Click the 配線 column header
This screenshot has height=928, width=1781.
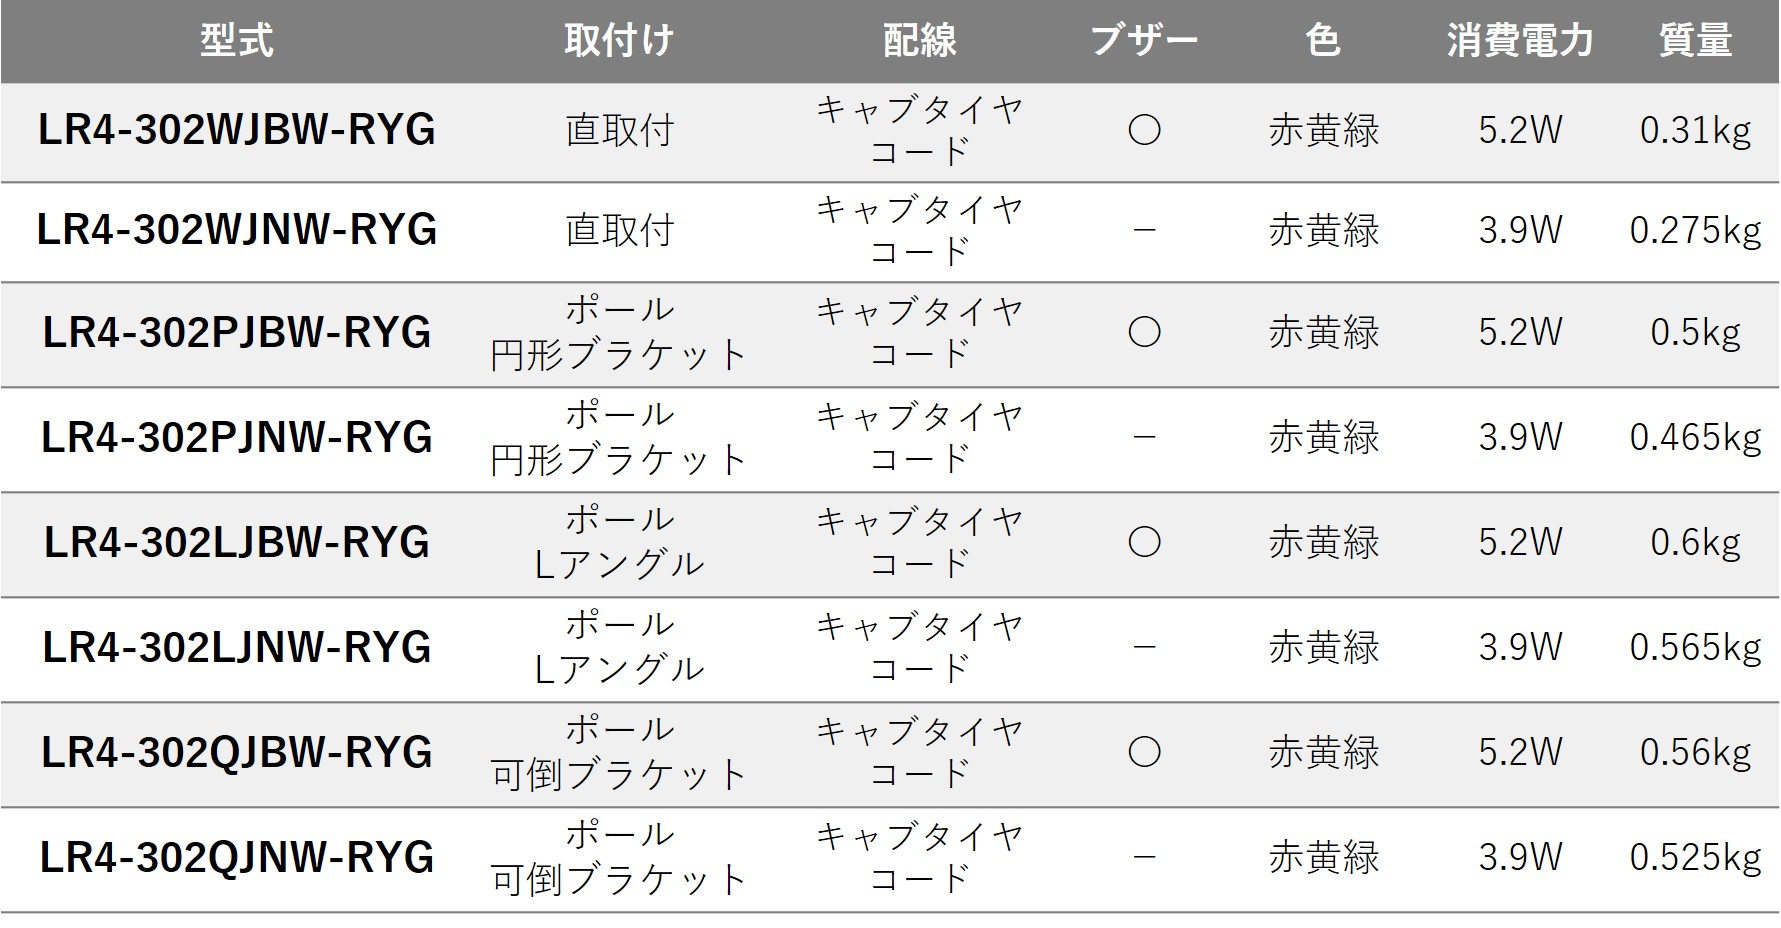pyautogui.click(x=920, y=41)
